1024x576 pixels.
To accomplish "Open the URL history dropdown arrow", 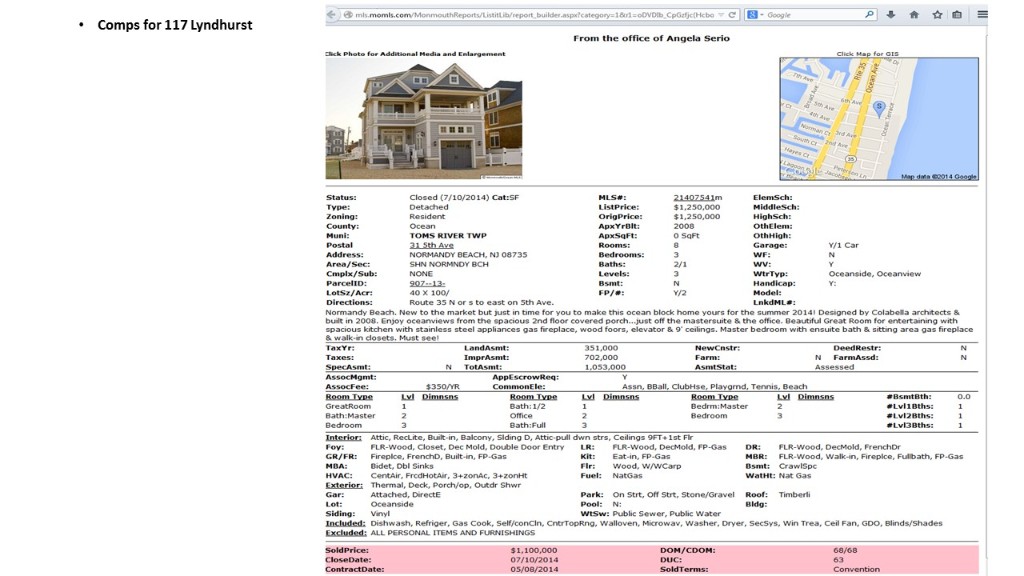I will pyautogui.click(x=720, y=15).
